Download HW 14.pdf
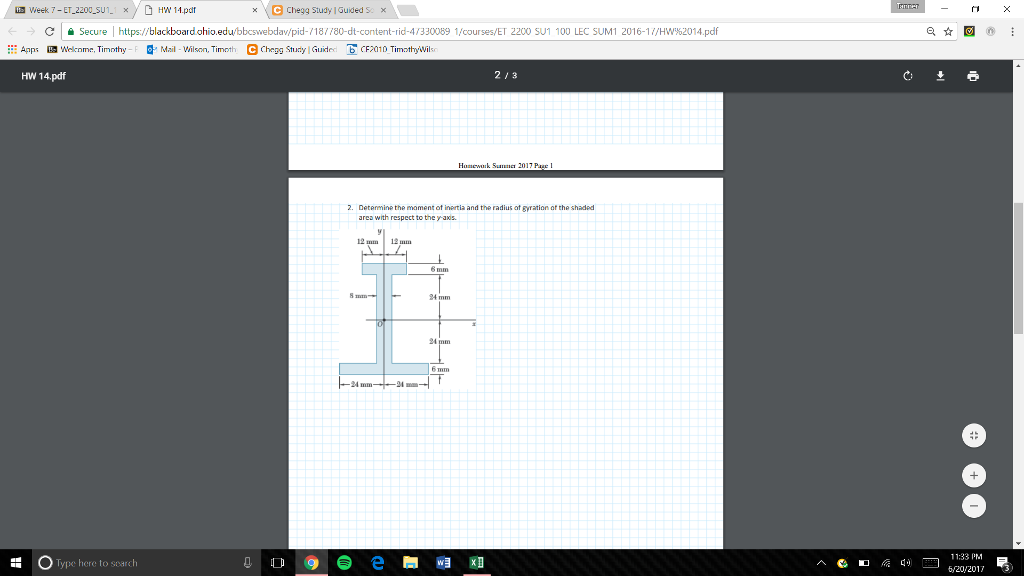This screenshot has height=576, width=1024. (x=940, y=73)
